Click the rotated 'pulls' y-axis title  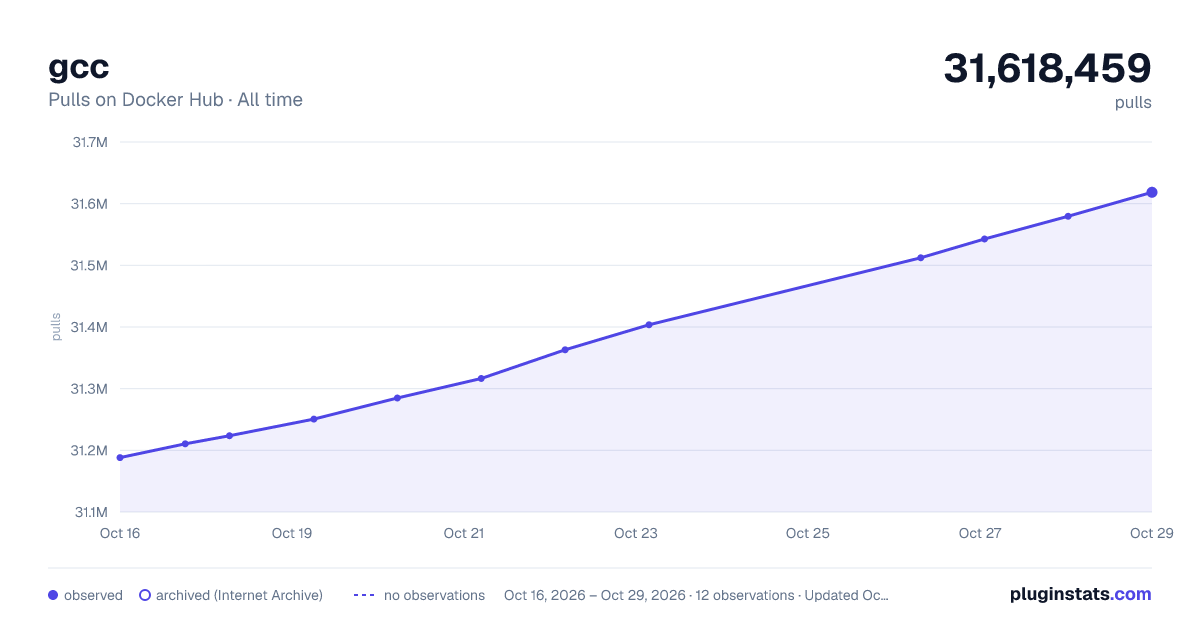tap(56, 327)
